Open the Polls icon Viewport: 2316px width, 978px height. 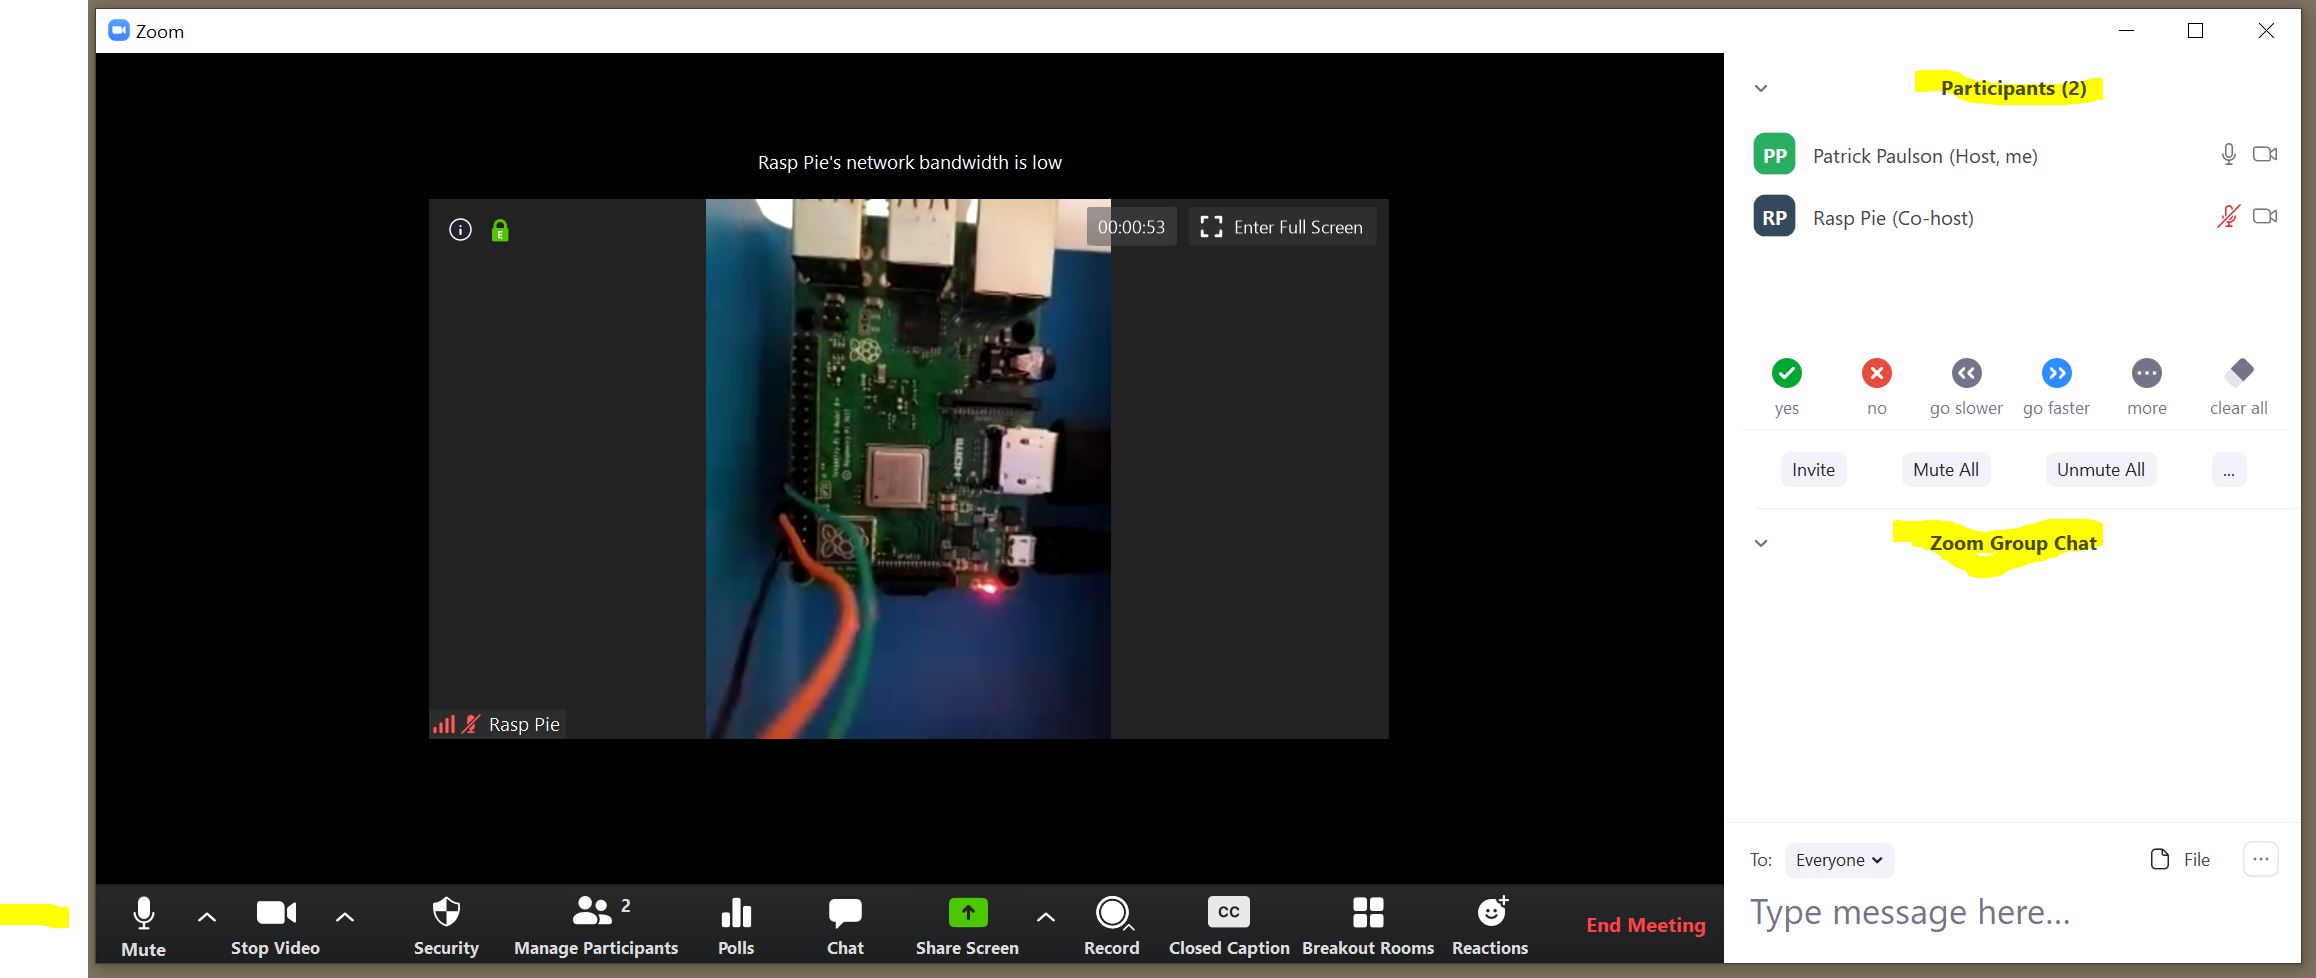point(736,913)
